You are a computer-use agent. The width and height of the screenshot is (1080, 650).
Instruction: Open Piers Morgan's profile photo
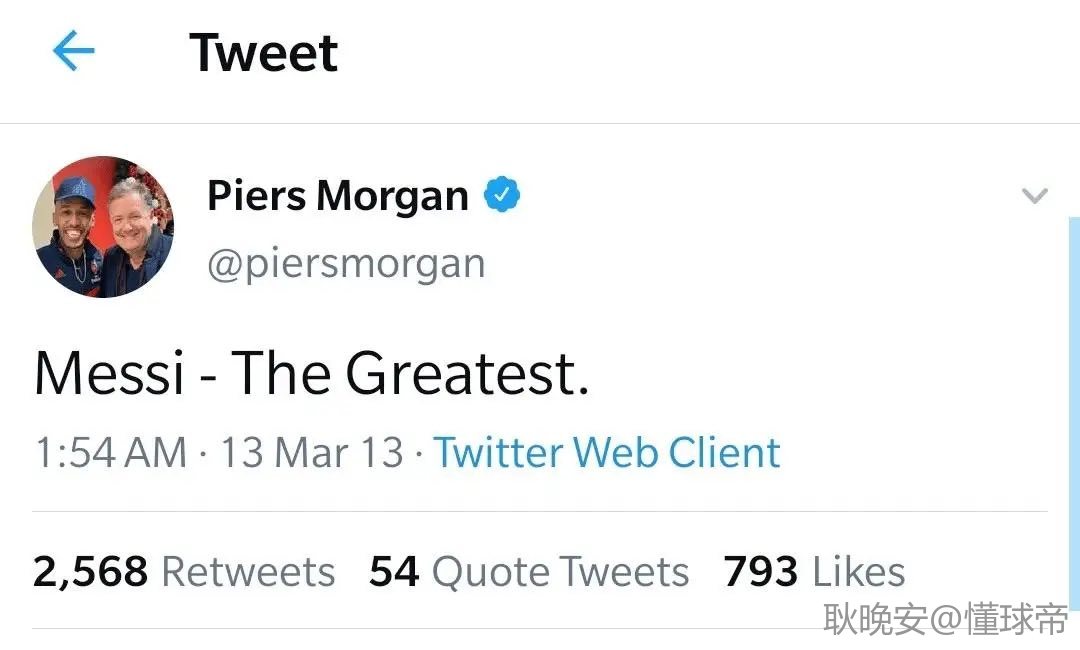pos(103,227)
